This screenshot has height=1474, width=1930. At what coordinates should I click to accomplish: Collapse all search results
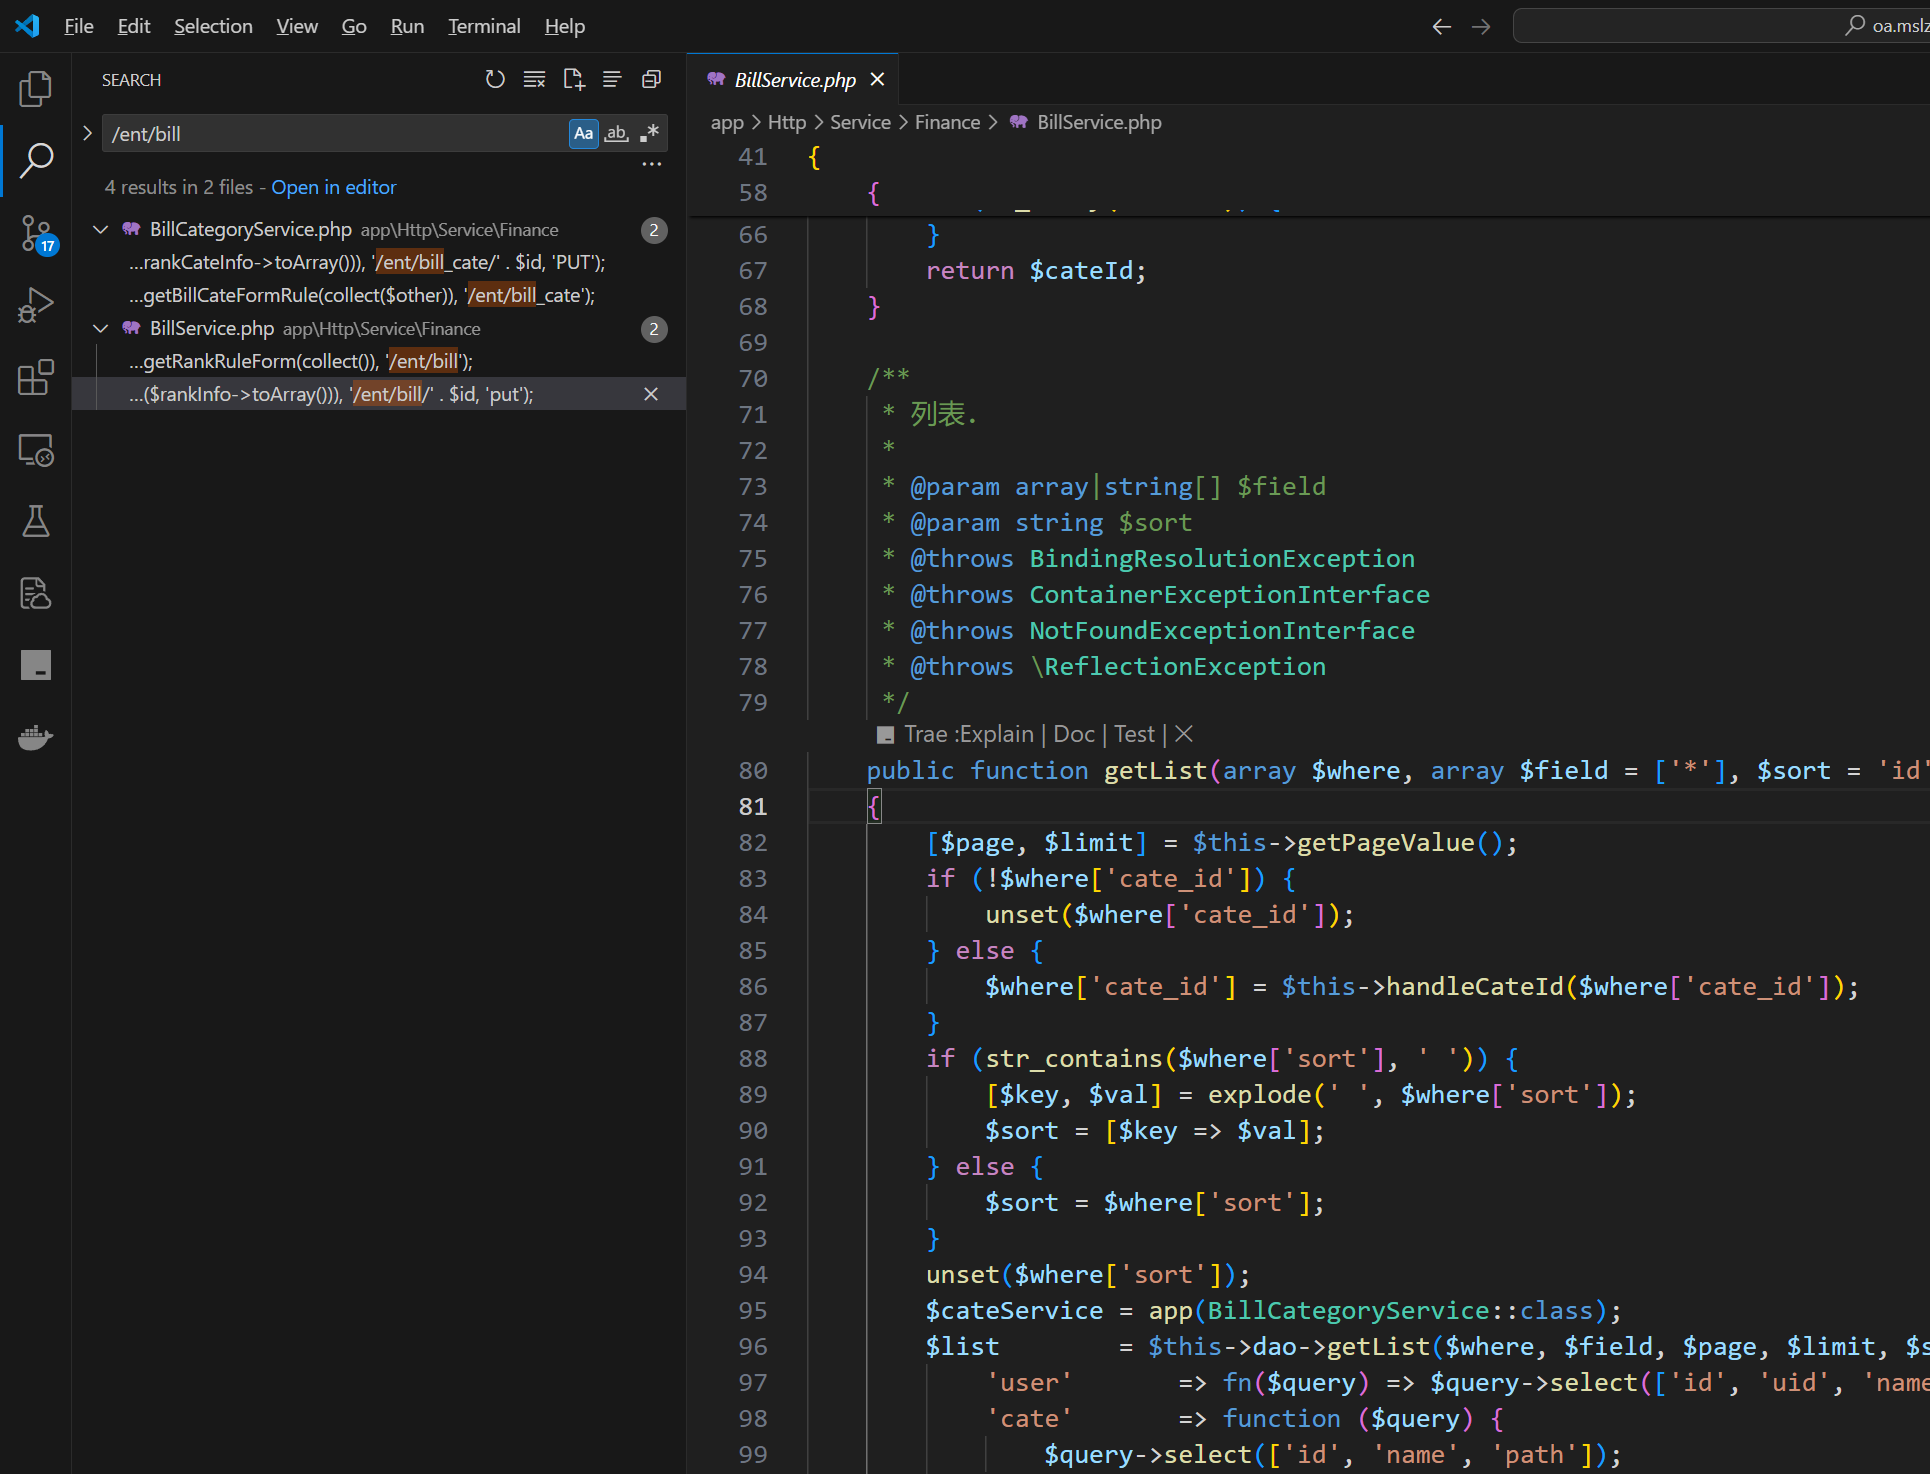(651, 79)
